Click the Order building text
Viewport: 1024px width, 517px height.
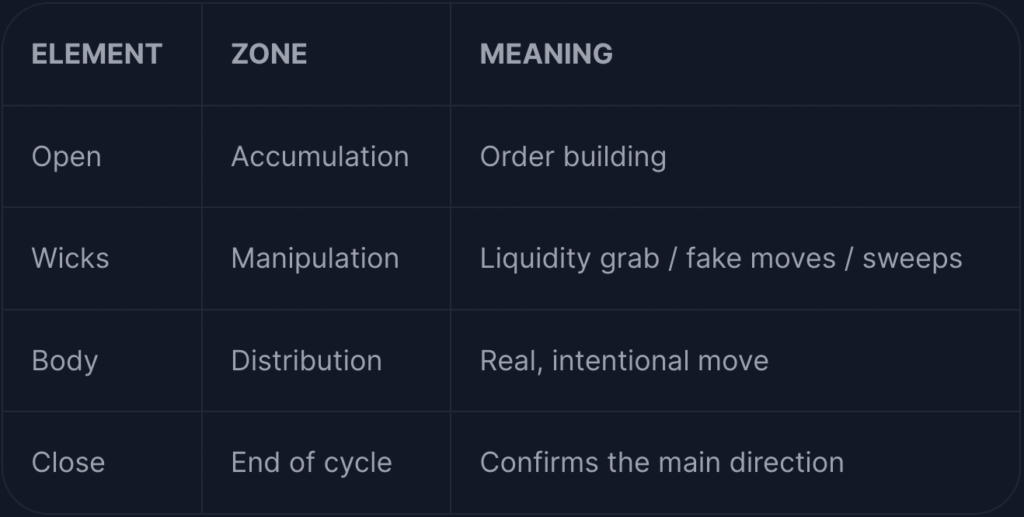click(573, 157)
